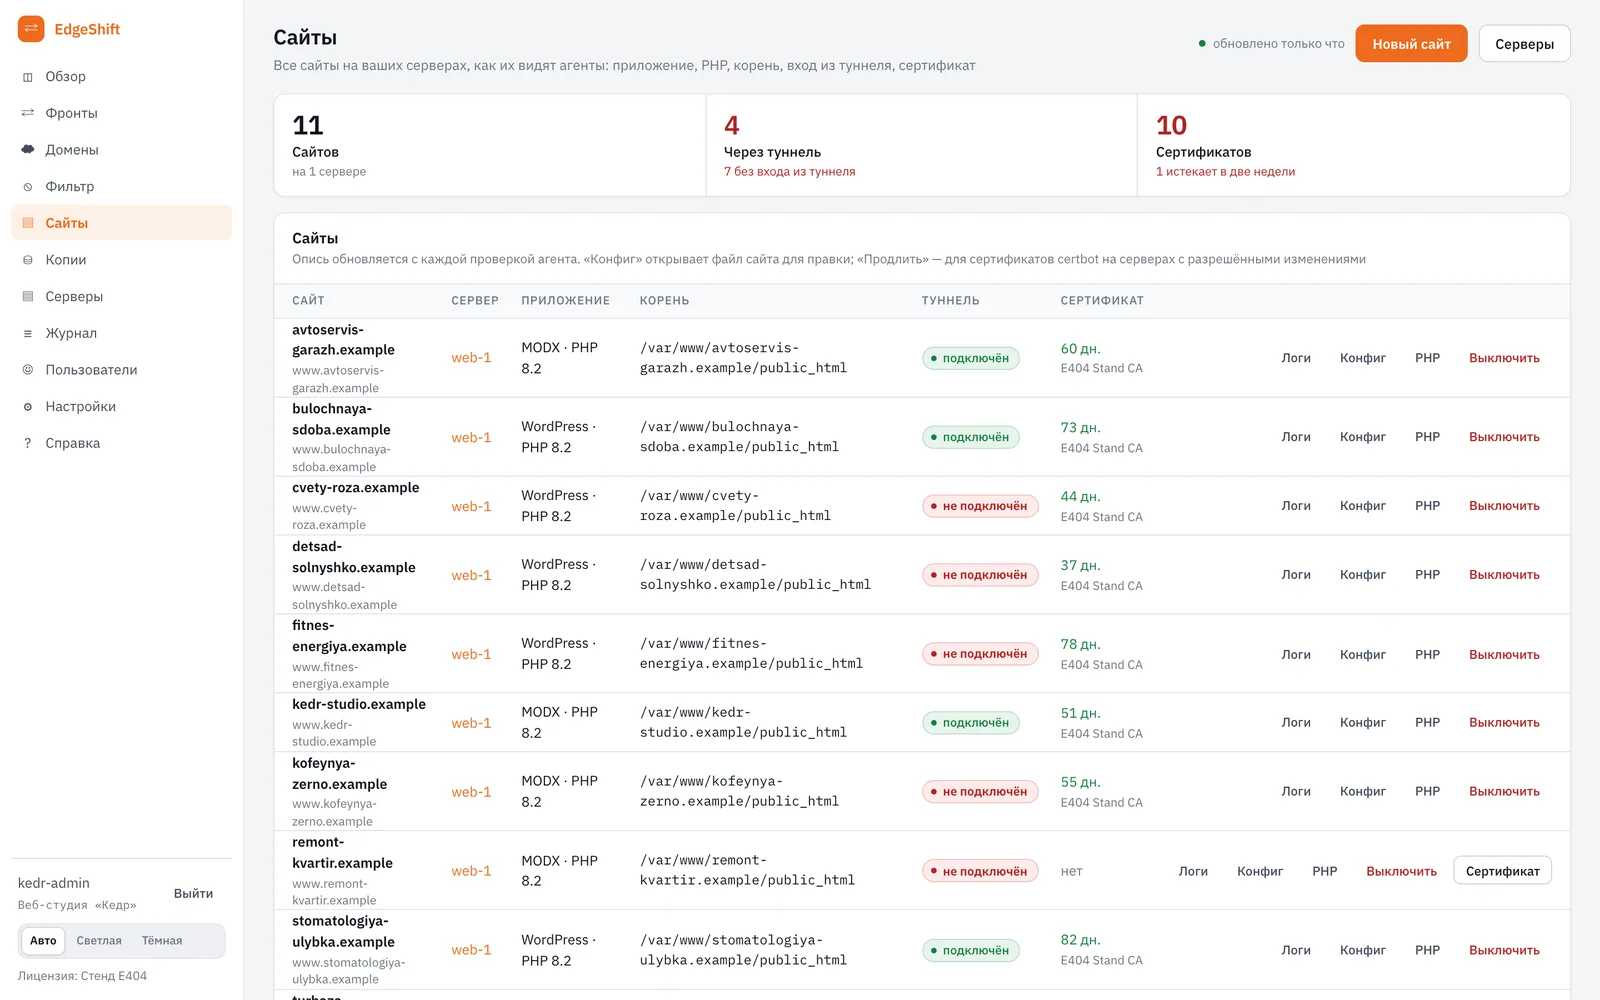Open PHP for remont-kvartir.example
Image resolution: width=1600 pixels, height=1000 pixels.
1325,872
